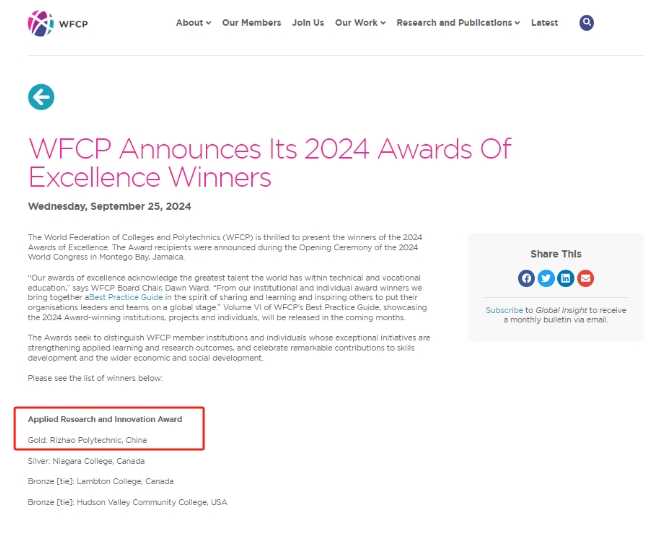Image resolution: width=657 pixels, height=546 pixels.
Task: Click the Subscribe link
Action: pos(504,310)
